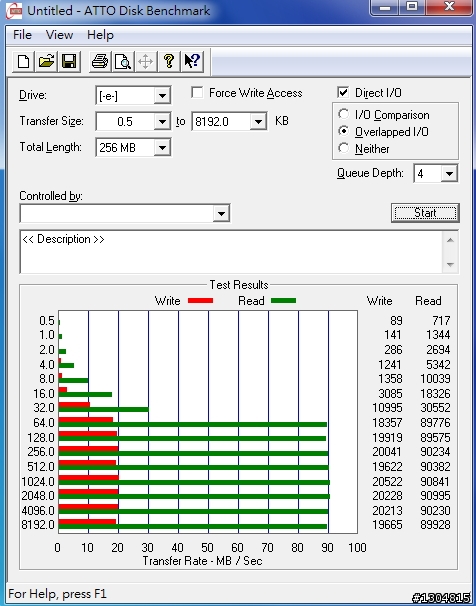Open the Help menu
476x606 pixels.
coord(100,35)
